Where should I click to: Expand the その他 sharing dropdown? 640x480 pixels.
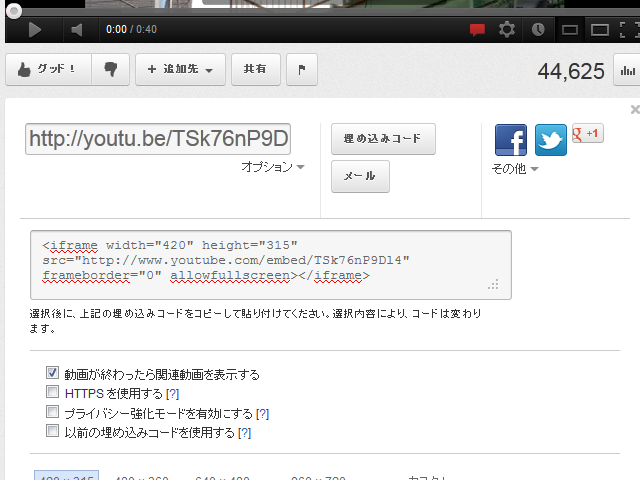pyautogui.click(x=514, y=169)
